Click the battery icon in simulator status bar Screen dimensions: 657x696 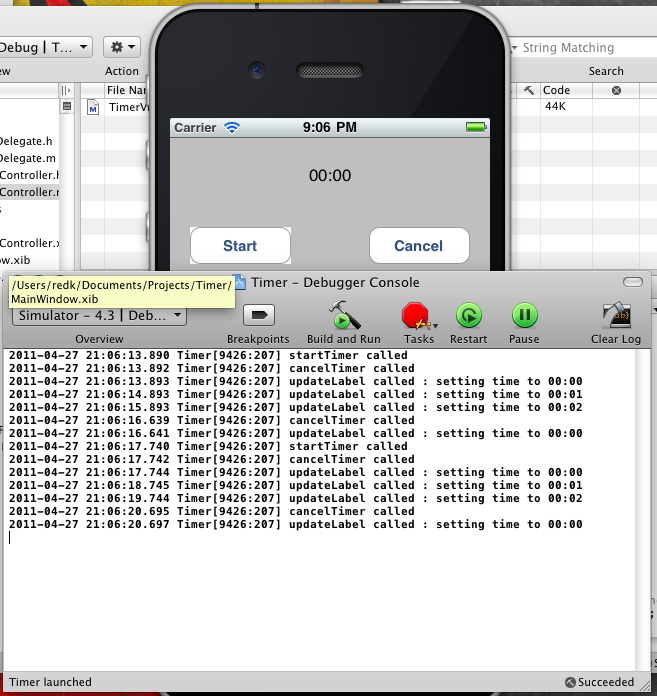point(476,127)
